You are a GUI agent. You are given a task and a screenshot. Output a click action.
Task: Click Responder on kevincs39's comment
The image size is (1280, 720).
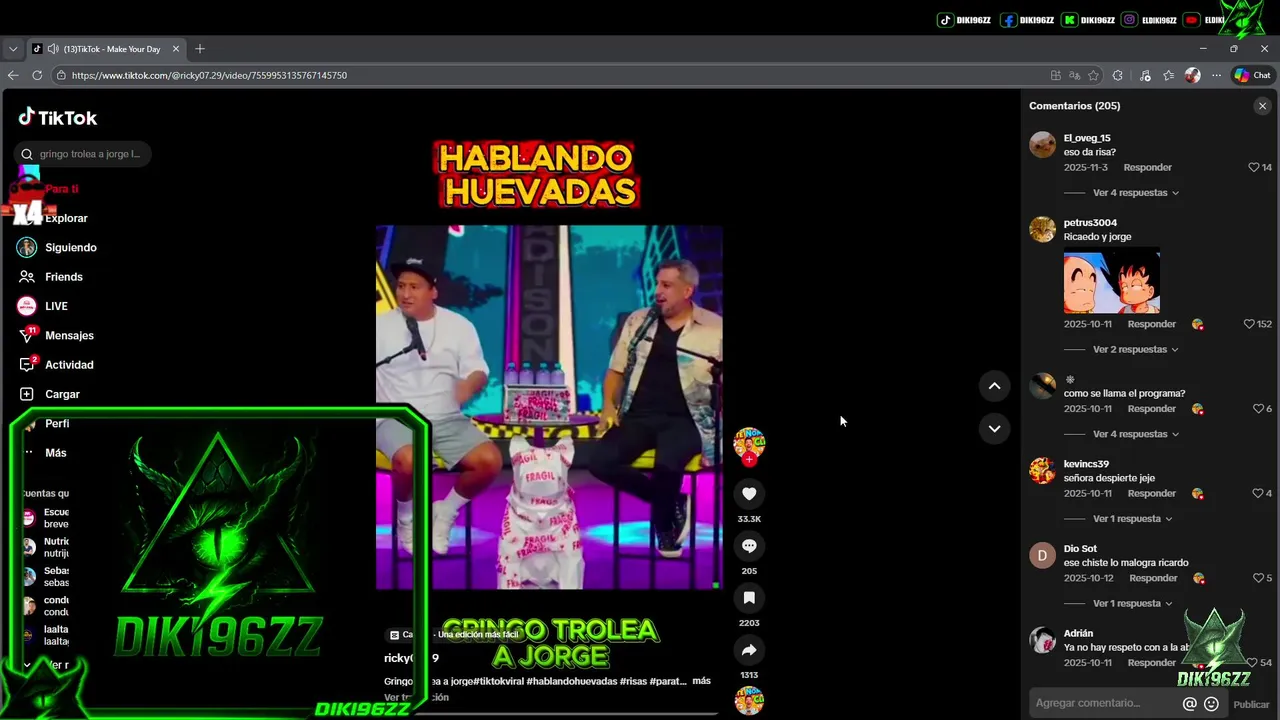point(1152,493)
